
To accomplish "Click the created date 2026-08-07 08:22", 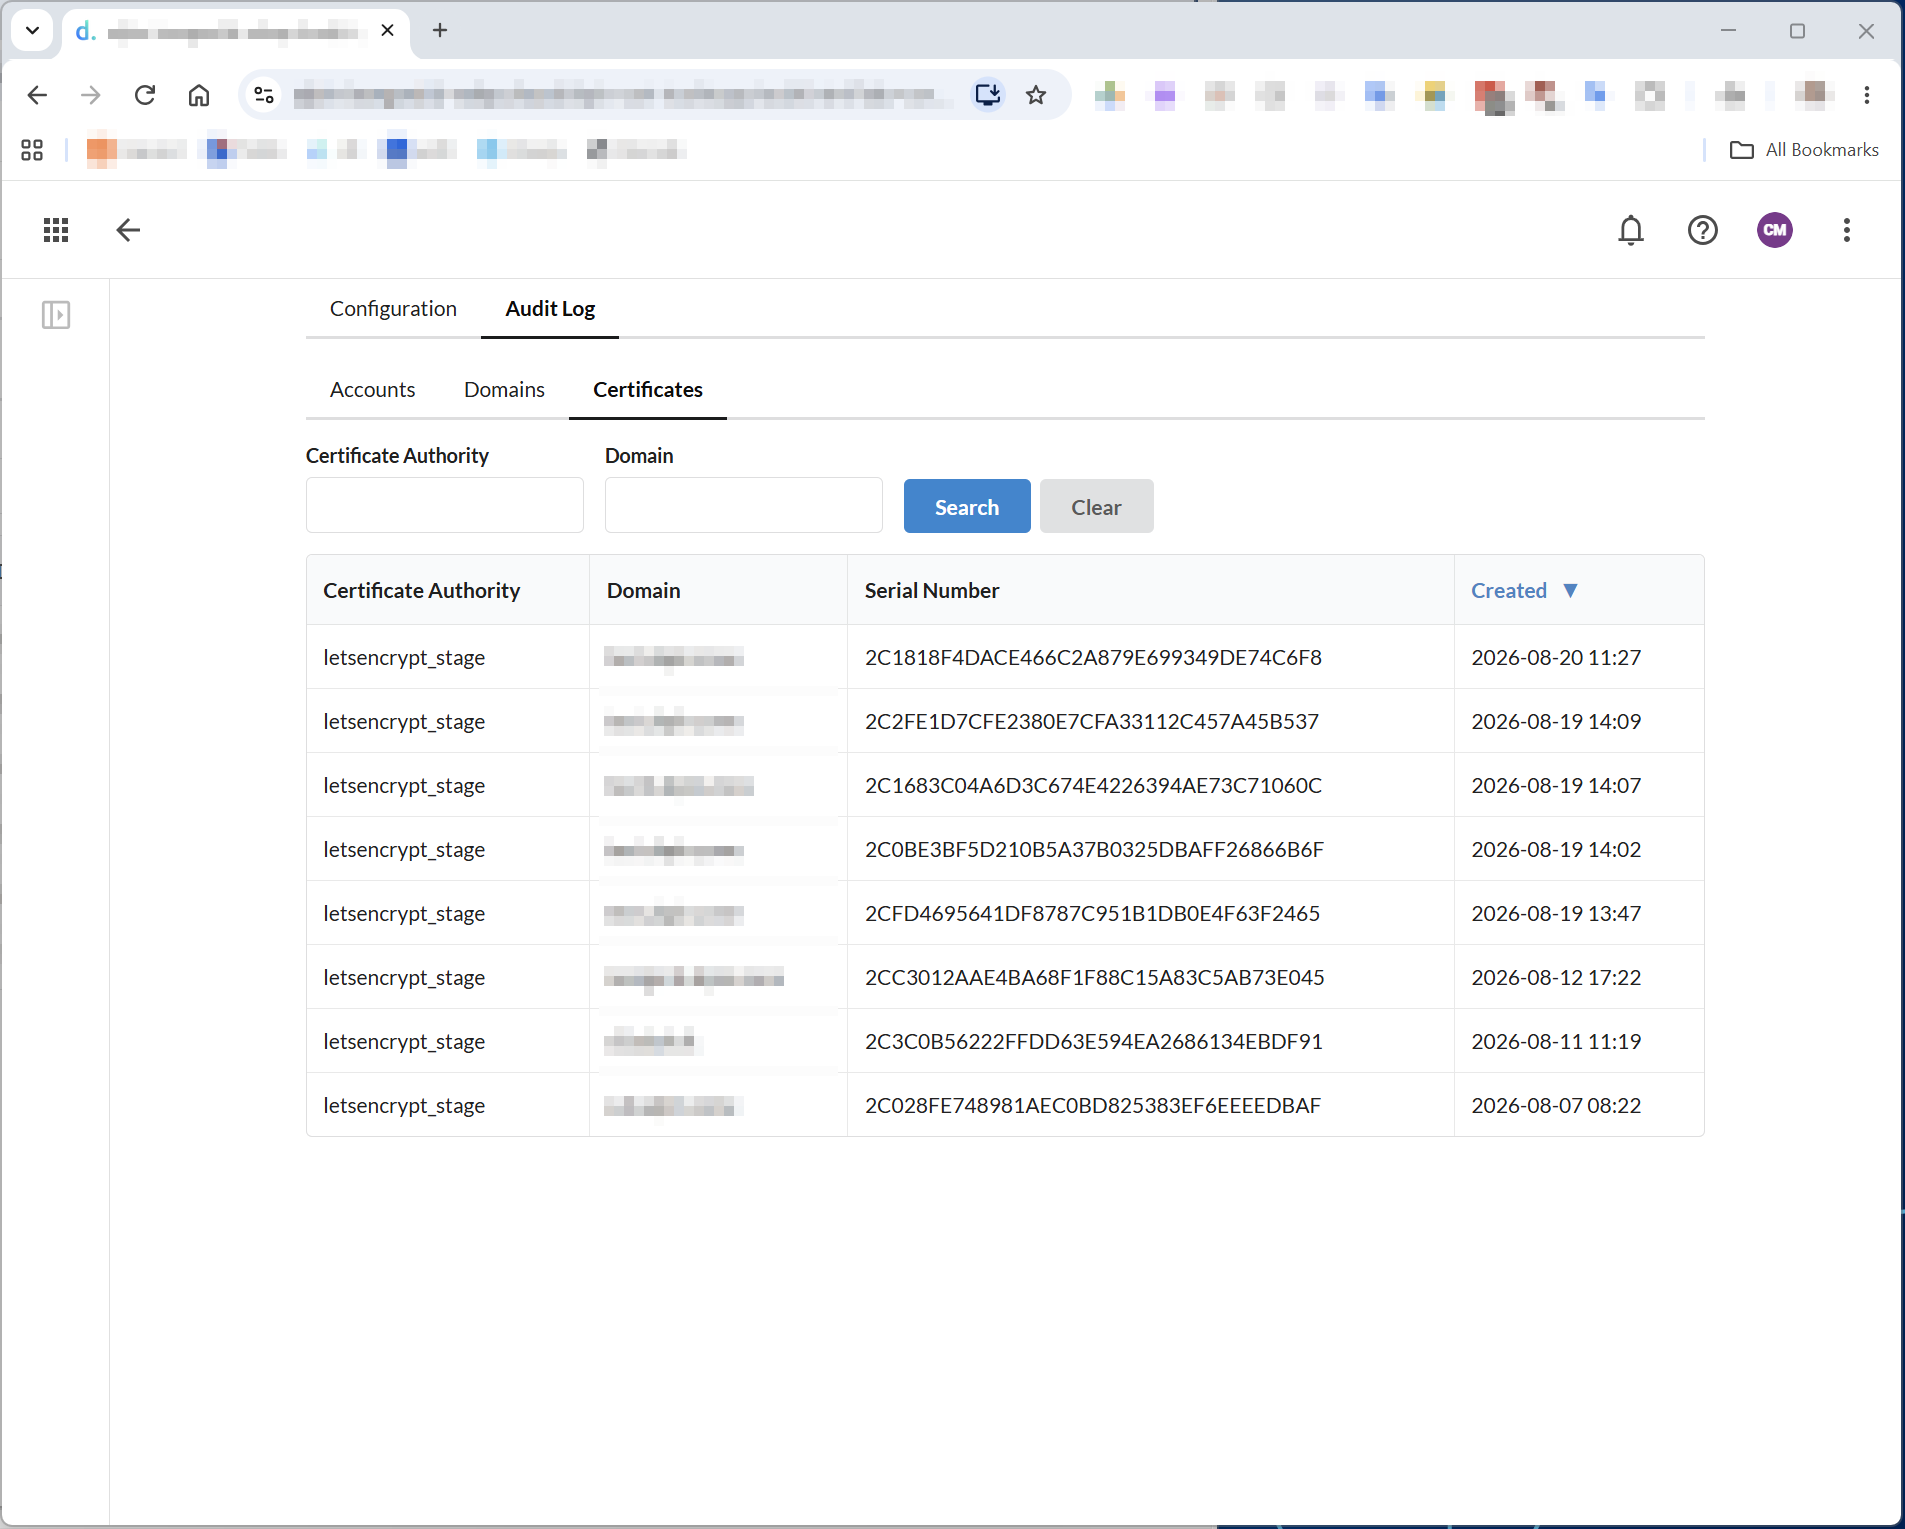I will point(1556,1106).
